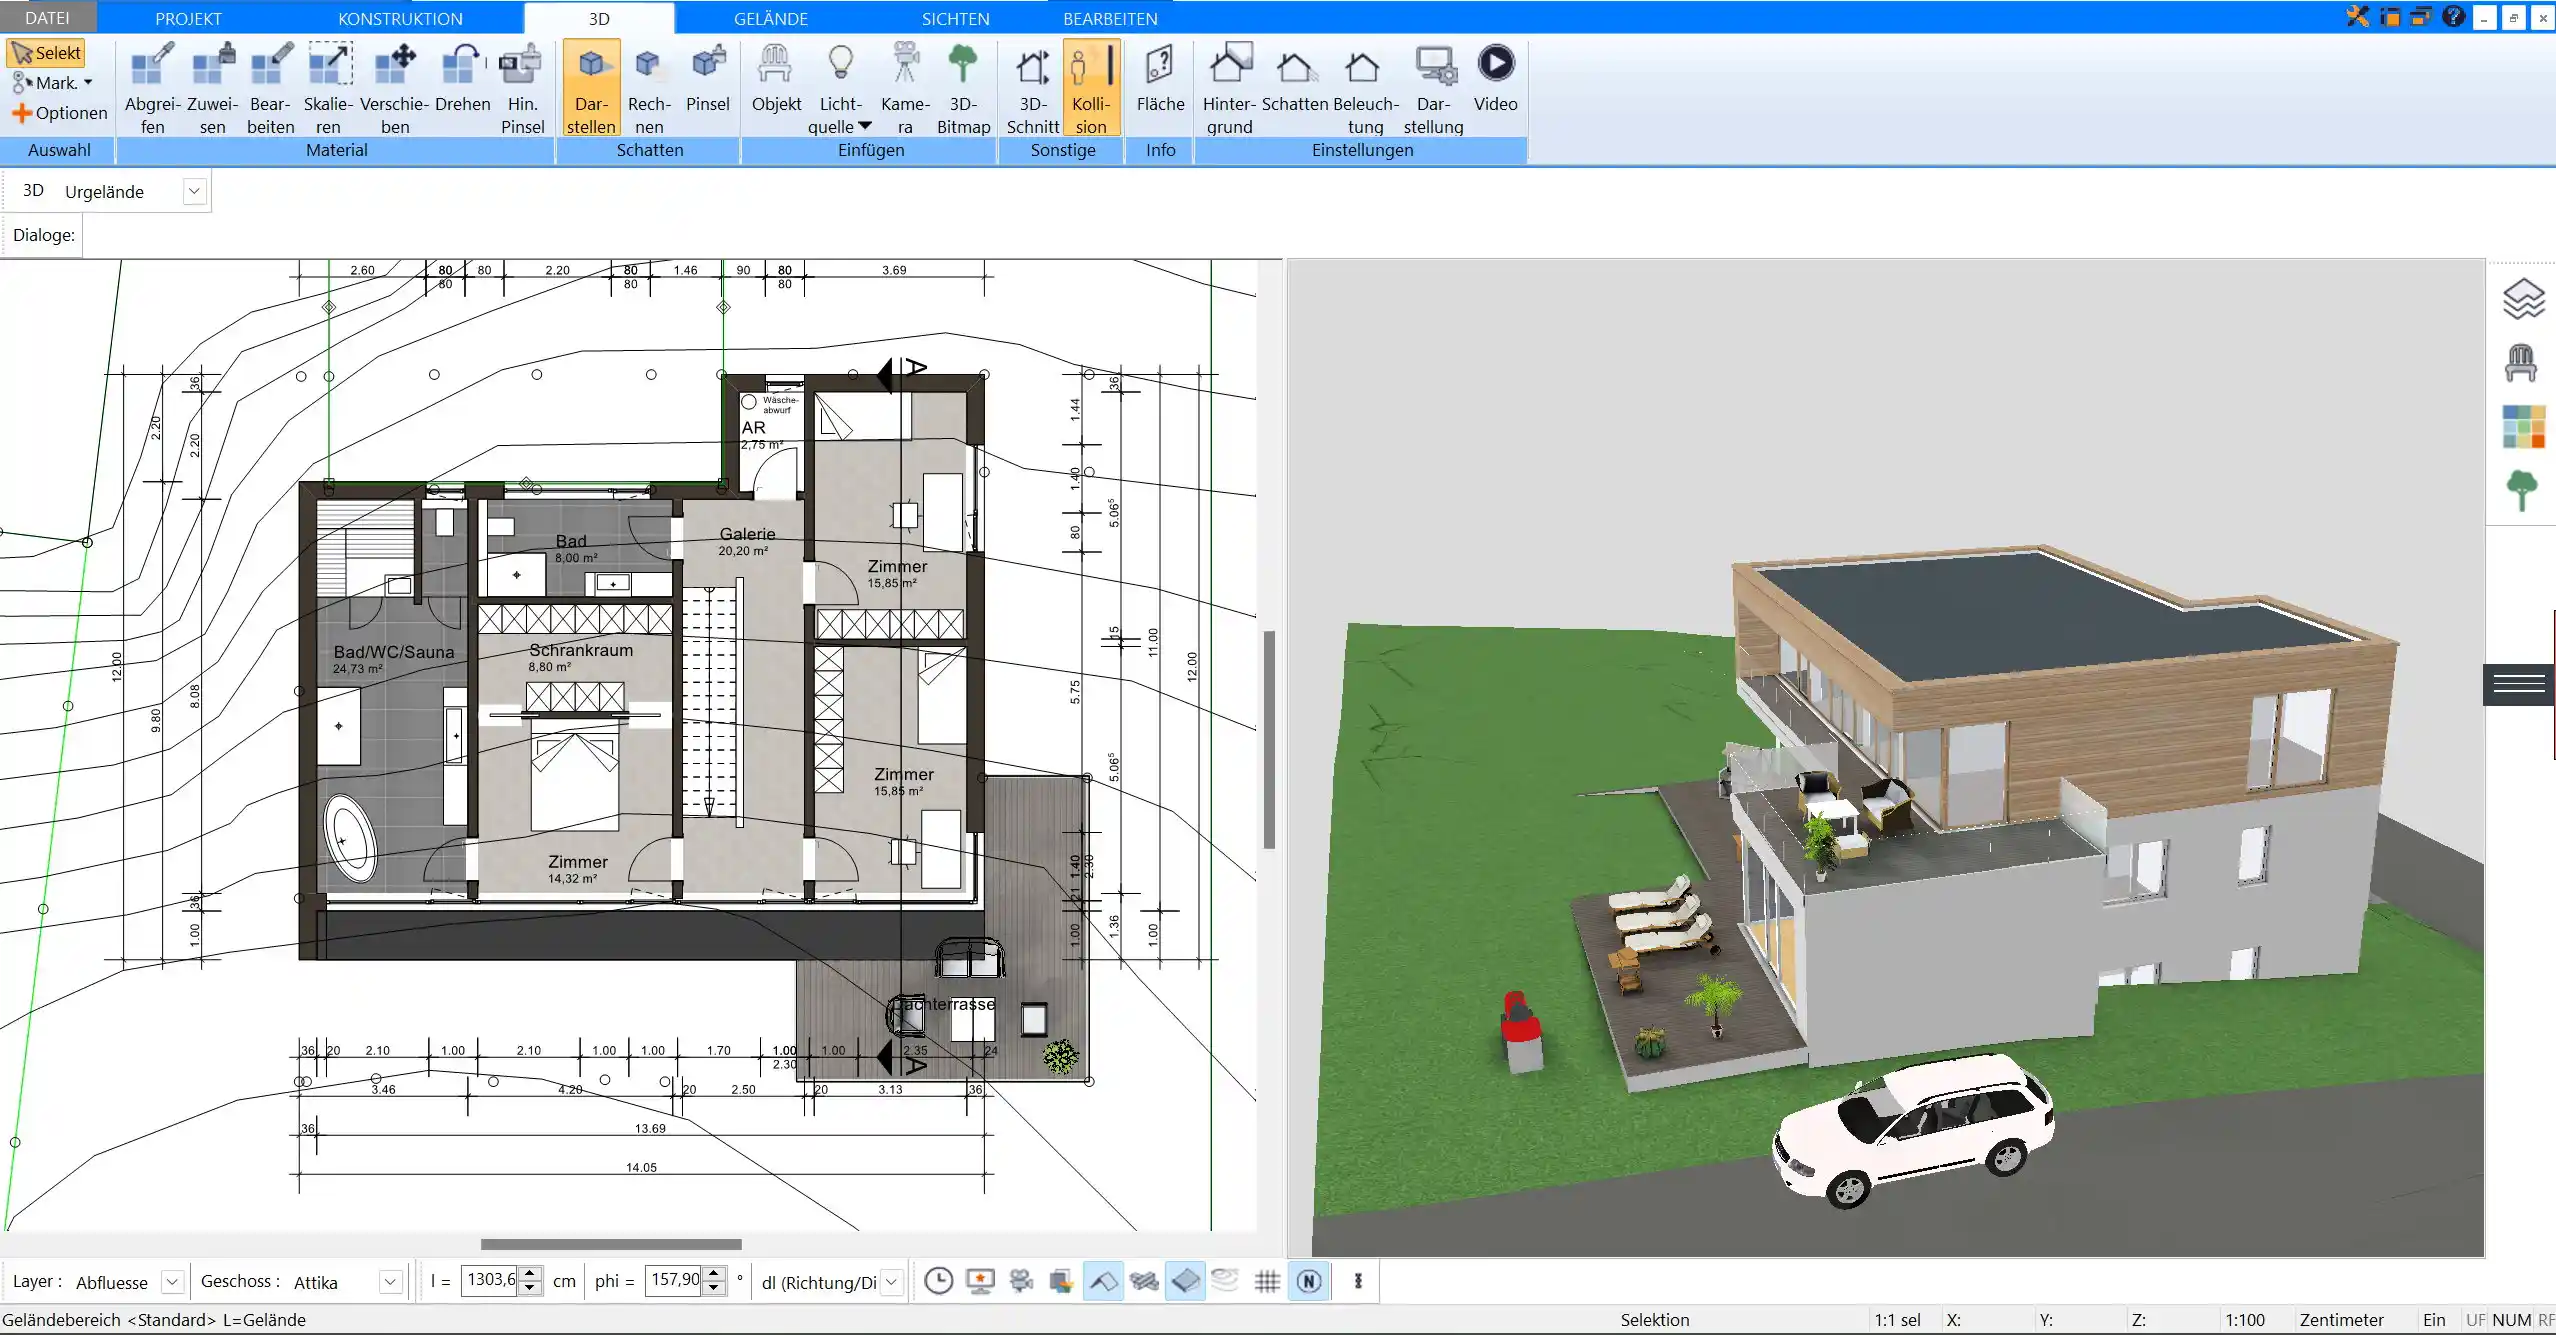This screenshot has width=2556, height=1335.
Task: Switch to the KONSTRUKTION tab
Action: (400, 18)
